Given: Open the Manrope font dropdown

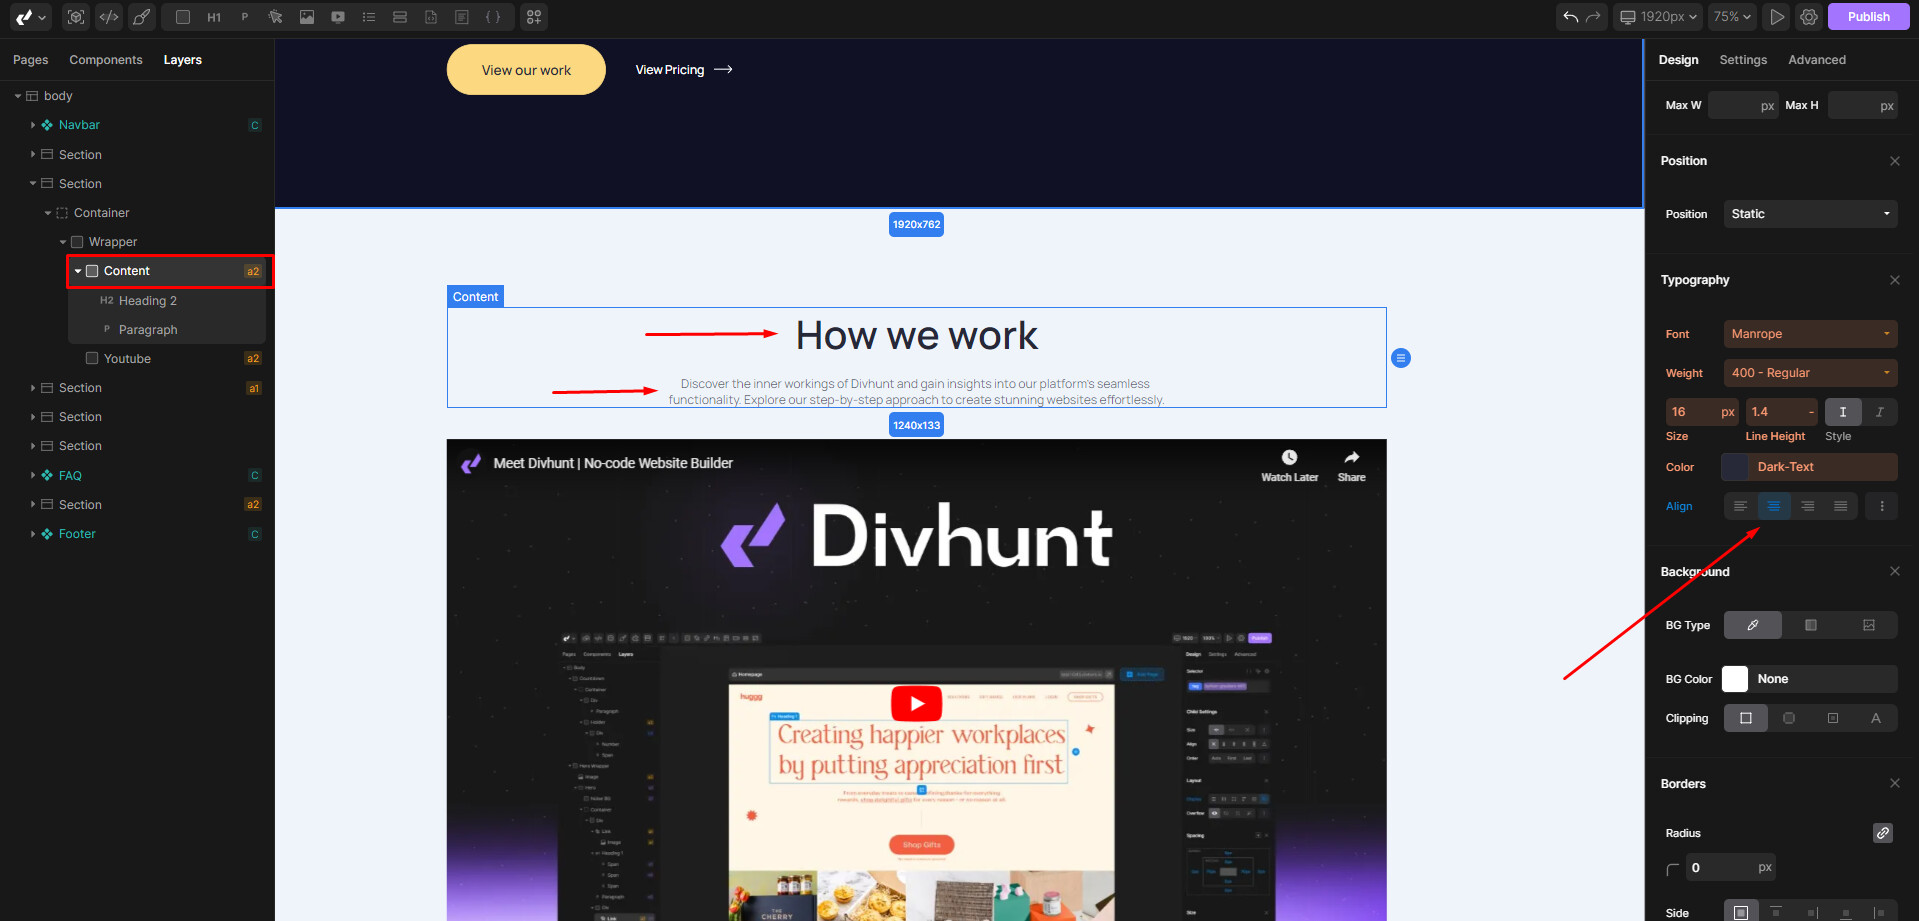Looking at the screenshot, I should [x=1810, y=334].
